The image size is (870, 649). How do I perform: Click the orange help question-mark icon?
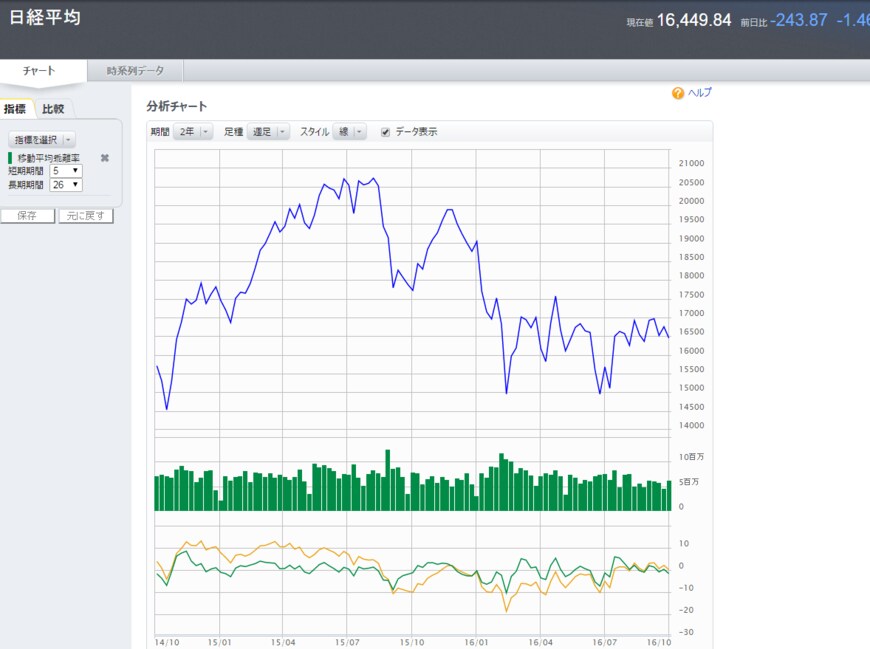[678, 93]
